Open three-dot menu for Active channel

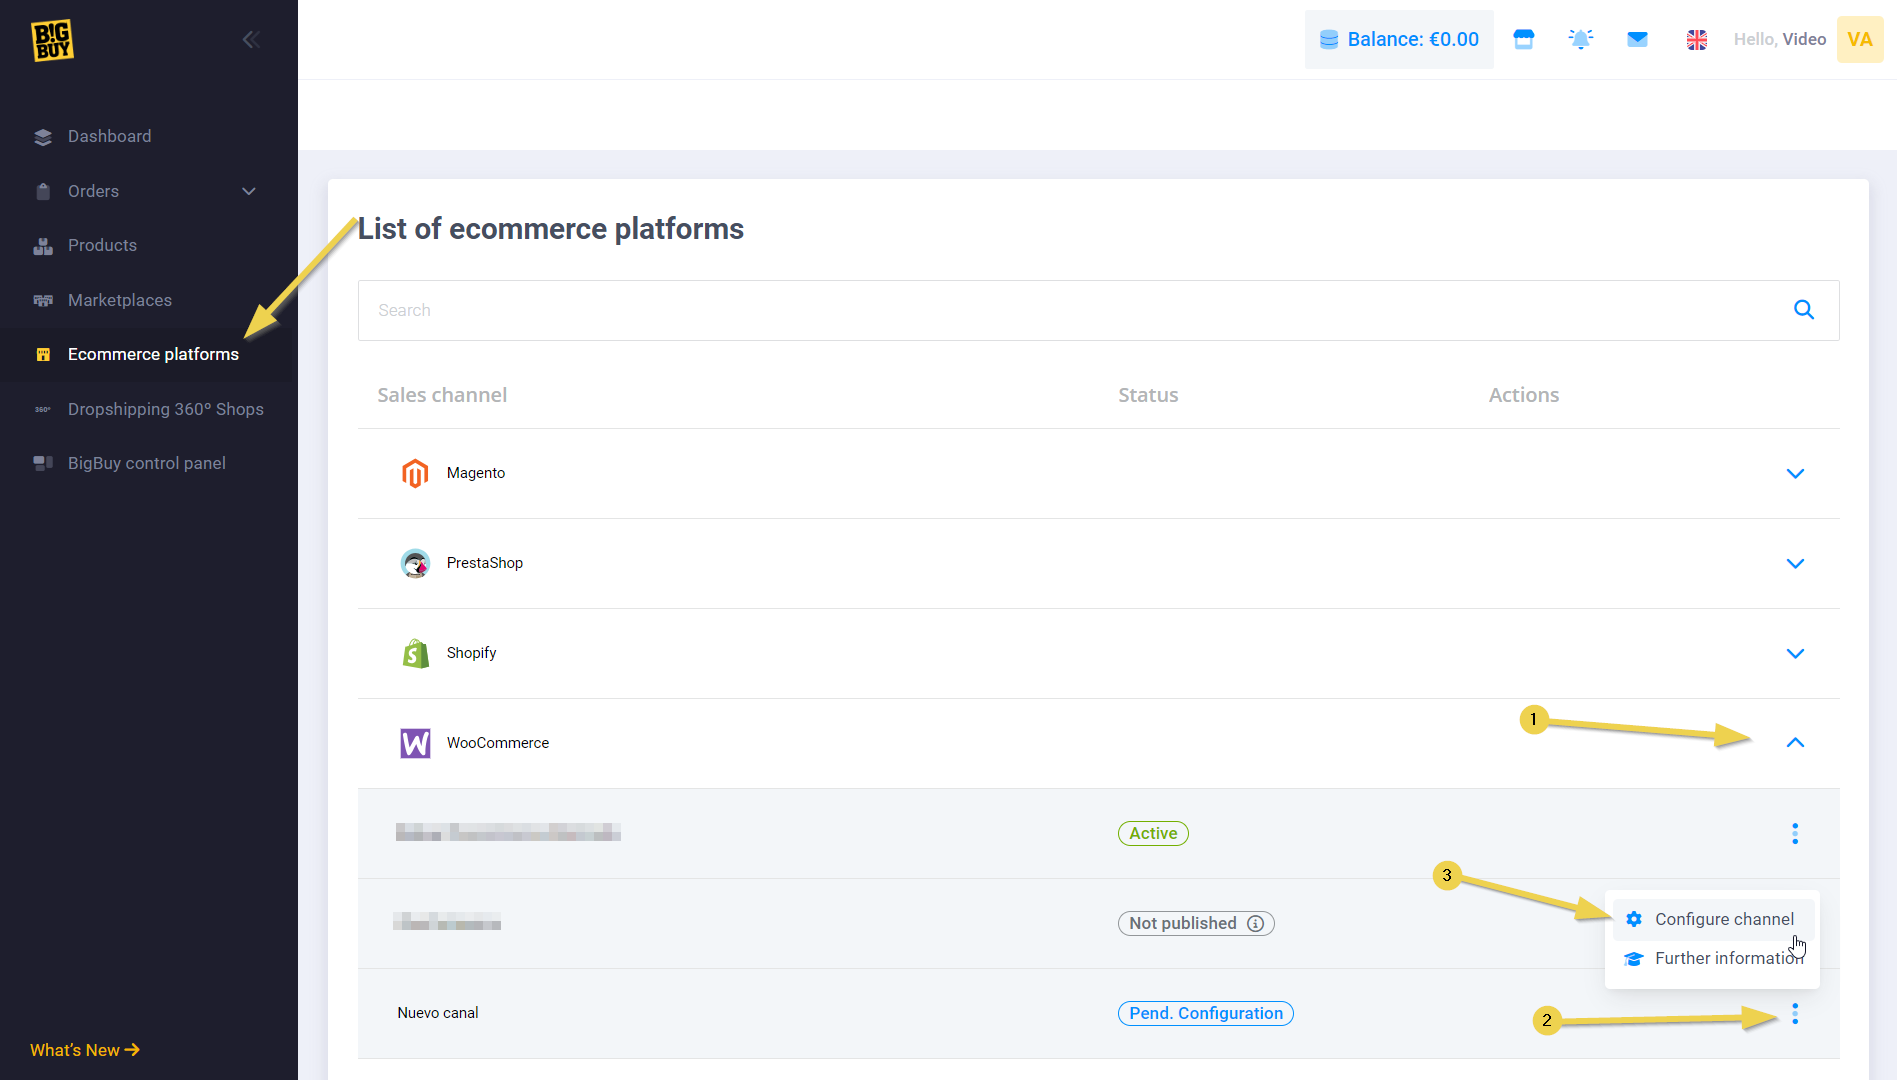[1795, 834]
